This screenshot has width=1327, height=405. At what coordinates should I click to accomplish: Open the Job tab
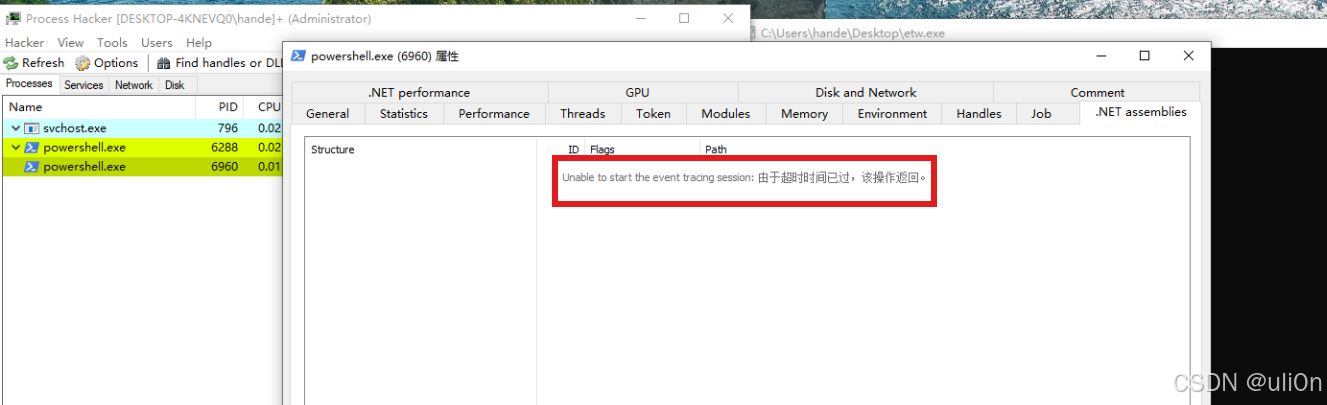(1041, 114)
